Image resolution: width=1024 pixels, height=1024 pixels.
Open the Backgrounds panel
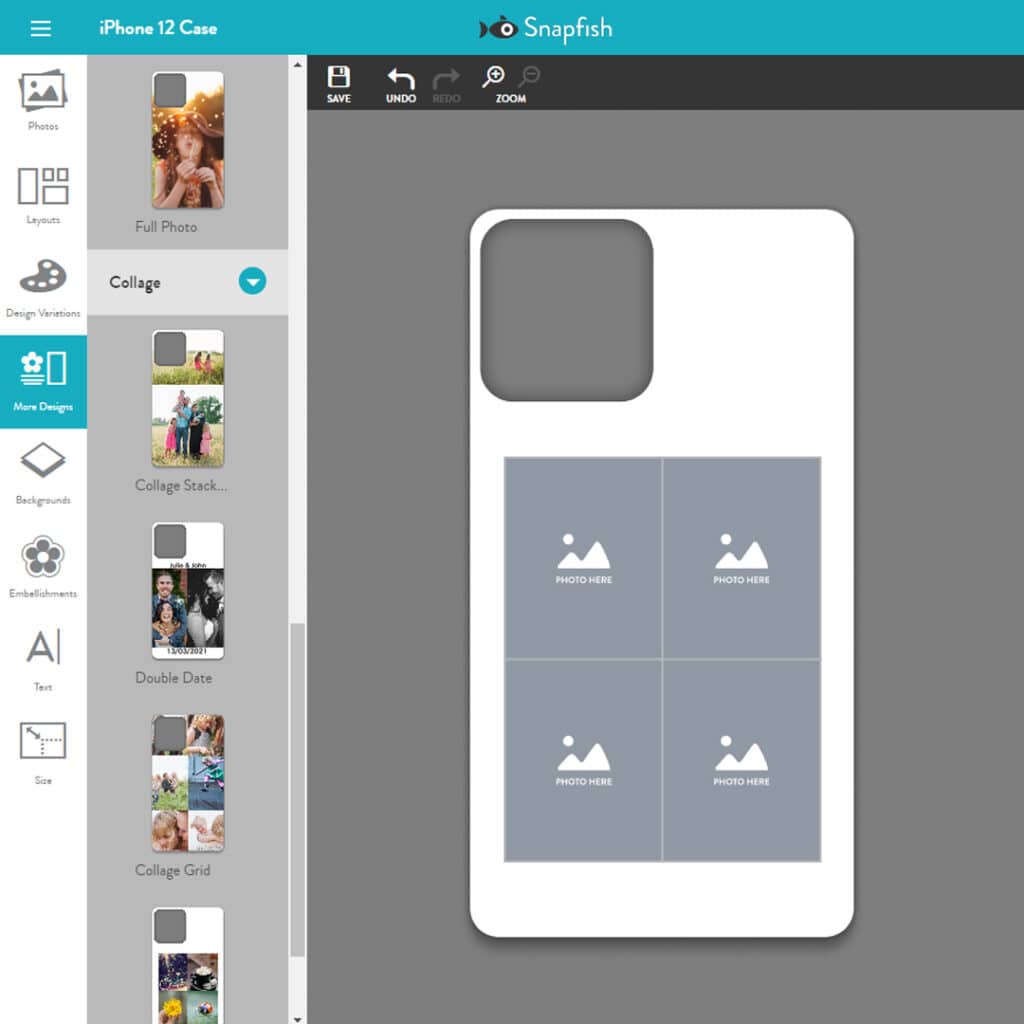tap(41, 470)
